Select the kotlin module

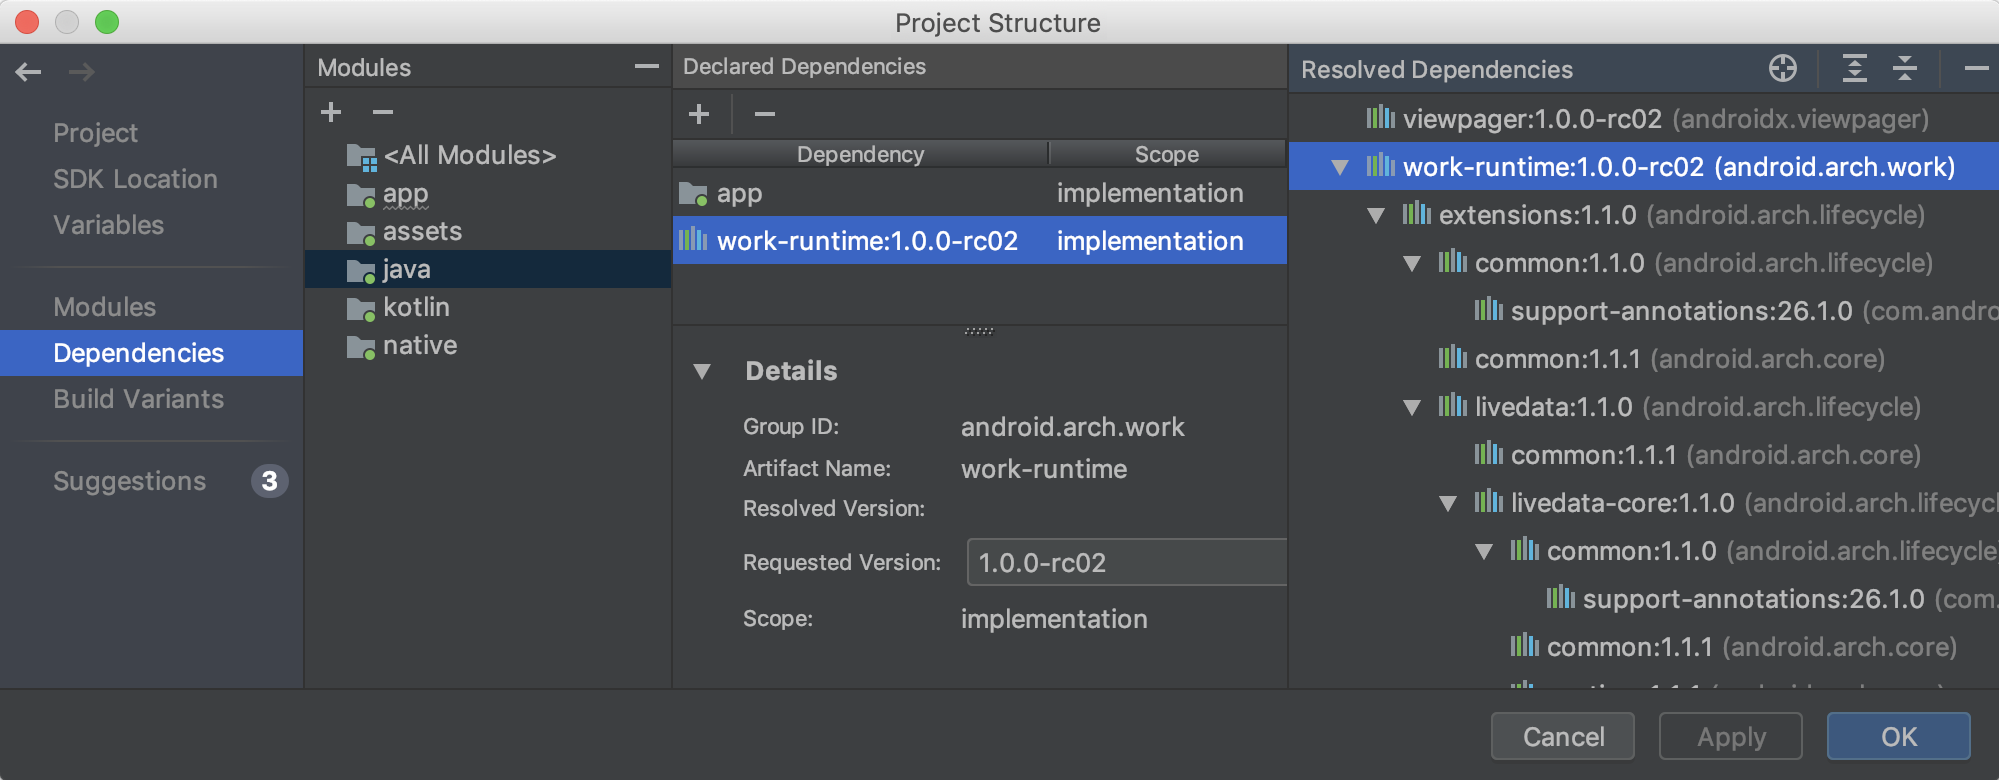[x=416, y=307]
